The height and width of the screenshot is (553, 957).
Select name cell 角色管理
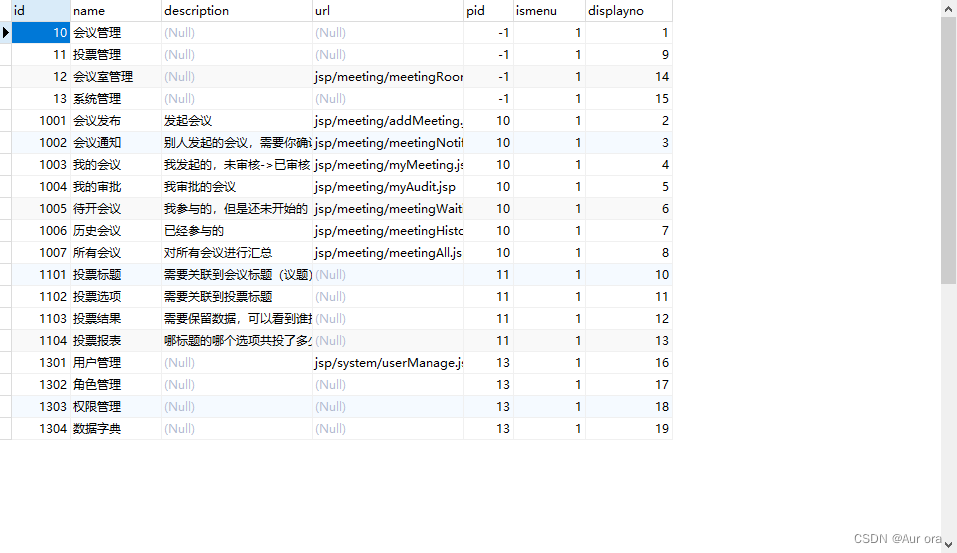tap(116, 385)
